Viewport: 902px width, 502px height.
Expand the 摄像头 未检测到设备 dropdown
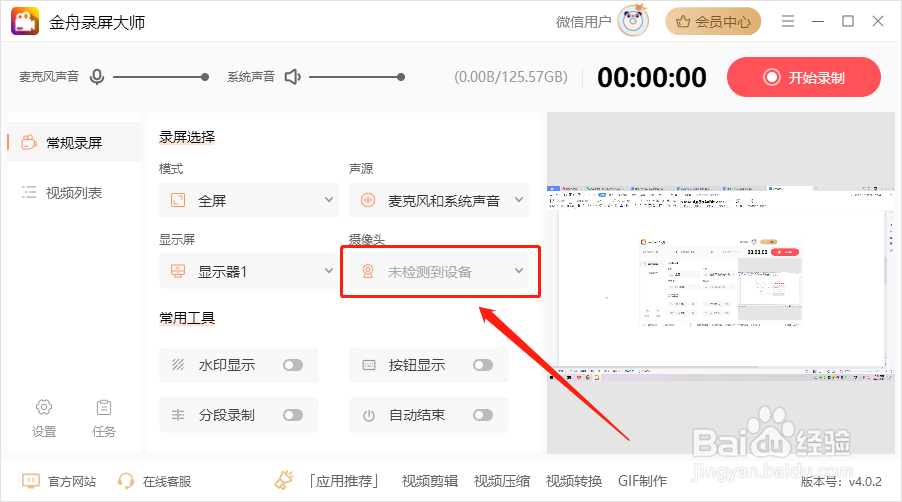click(x=438, y=271)
